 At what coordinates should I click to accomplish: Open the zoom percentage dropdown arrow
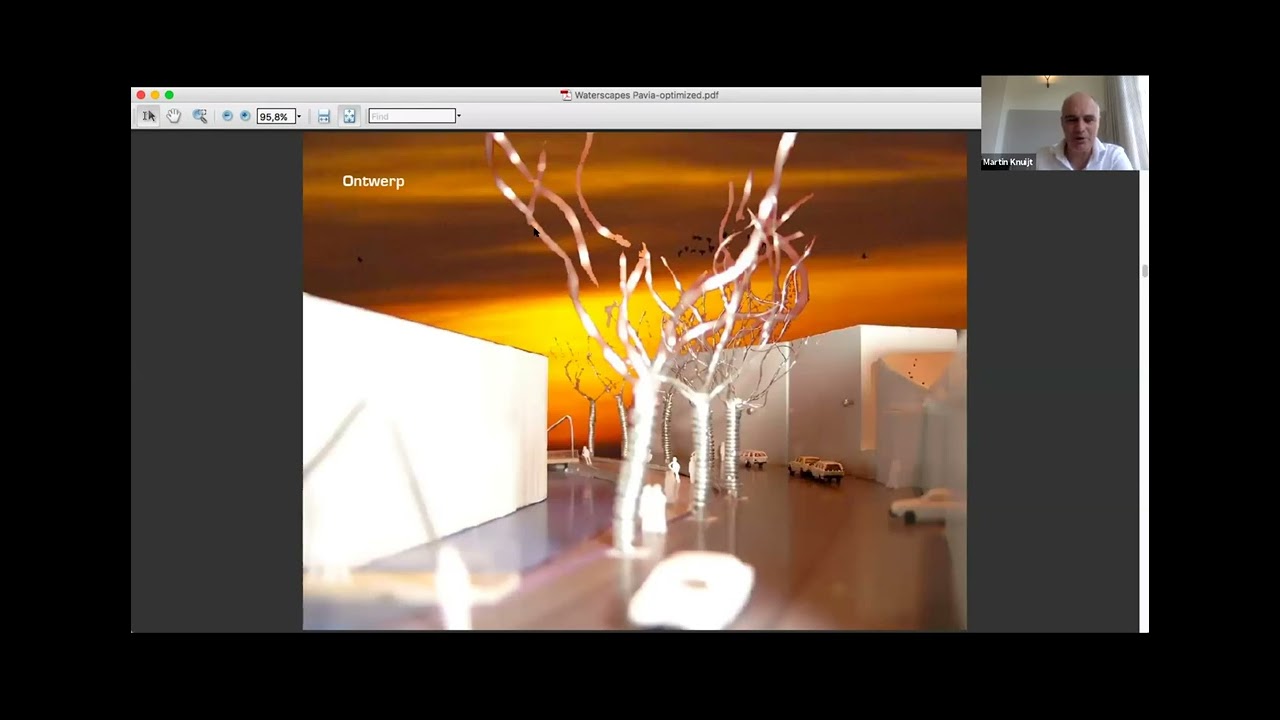click(x=298, y=117)
